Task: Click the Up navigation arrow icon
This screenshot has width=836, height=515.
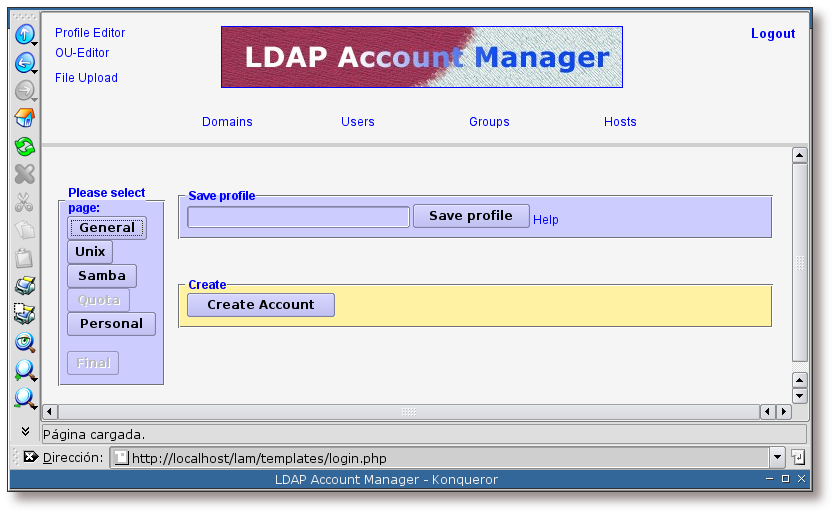Action: click(25, 34)
